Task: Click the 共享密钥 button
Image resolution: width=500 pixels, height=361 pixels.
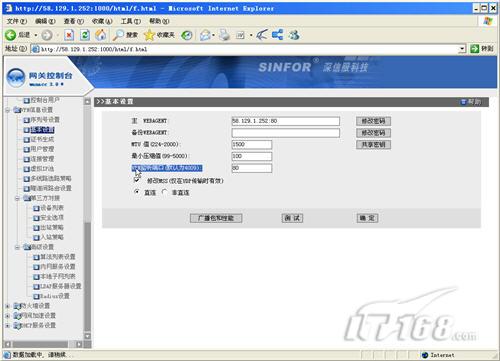Action: 373,144
